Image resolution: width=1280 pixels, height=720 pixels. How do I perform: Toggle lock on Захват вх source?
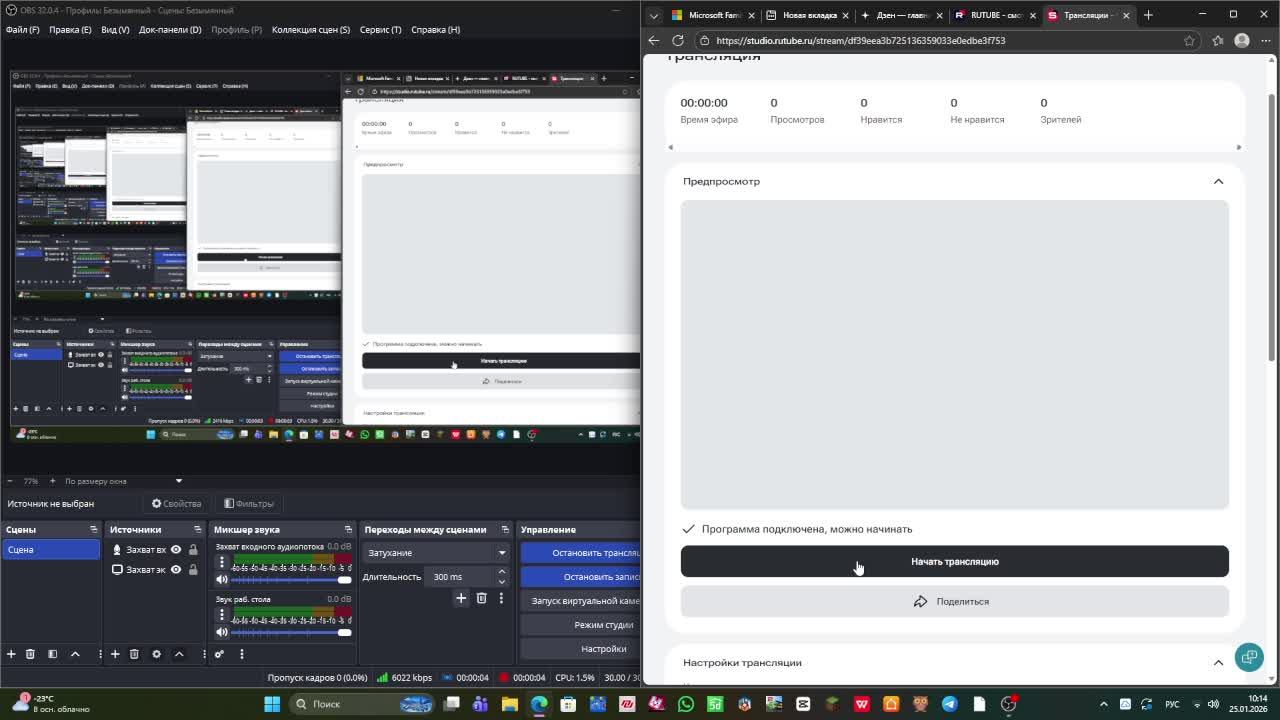click(193, 550)
